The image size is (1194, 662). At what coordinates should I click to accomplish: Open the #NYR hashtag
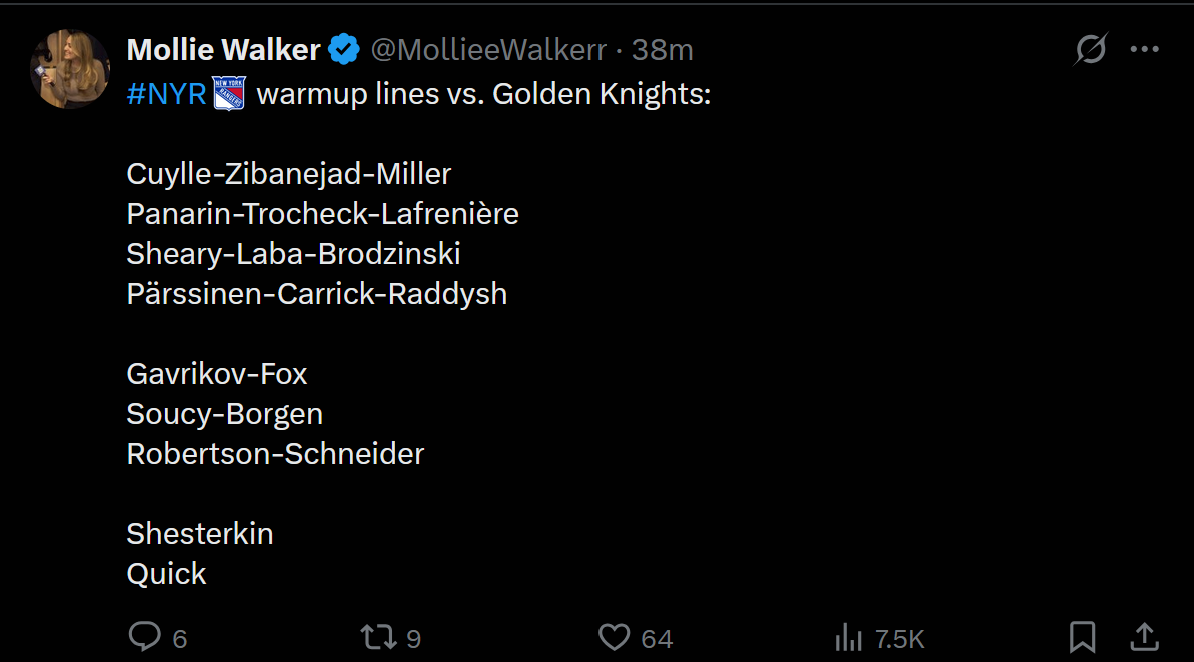coord(166,95)
